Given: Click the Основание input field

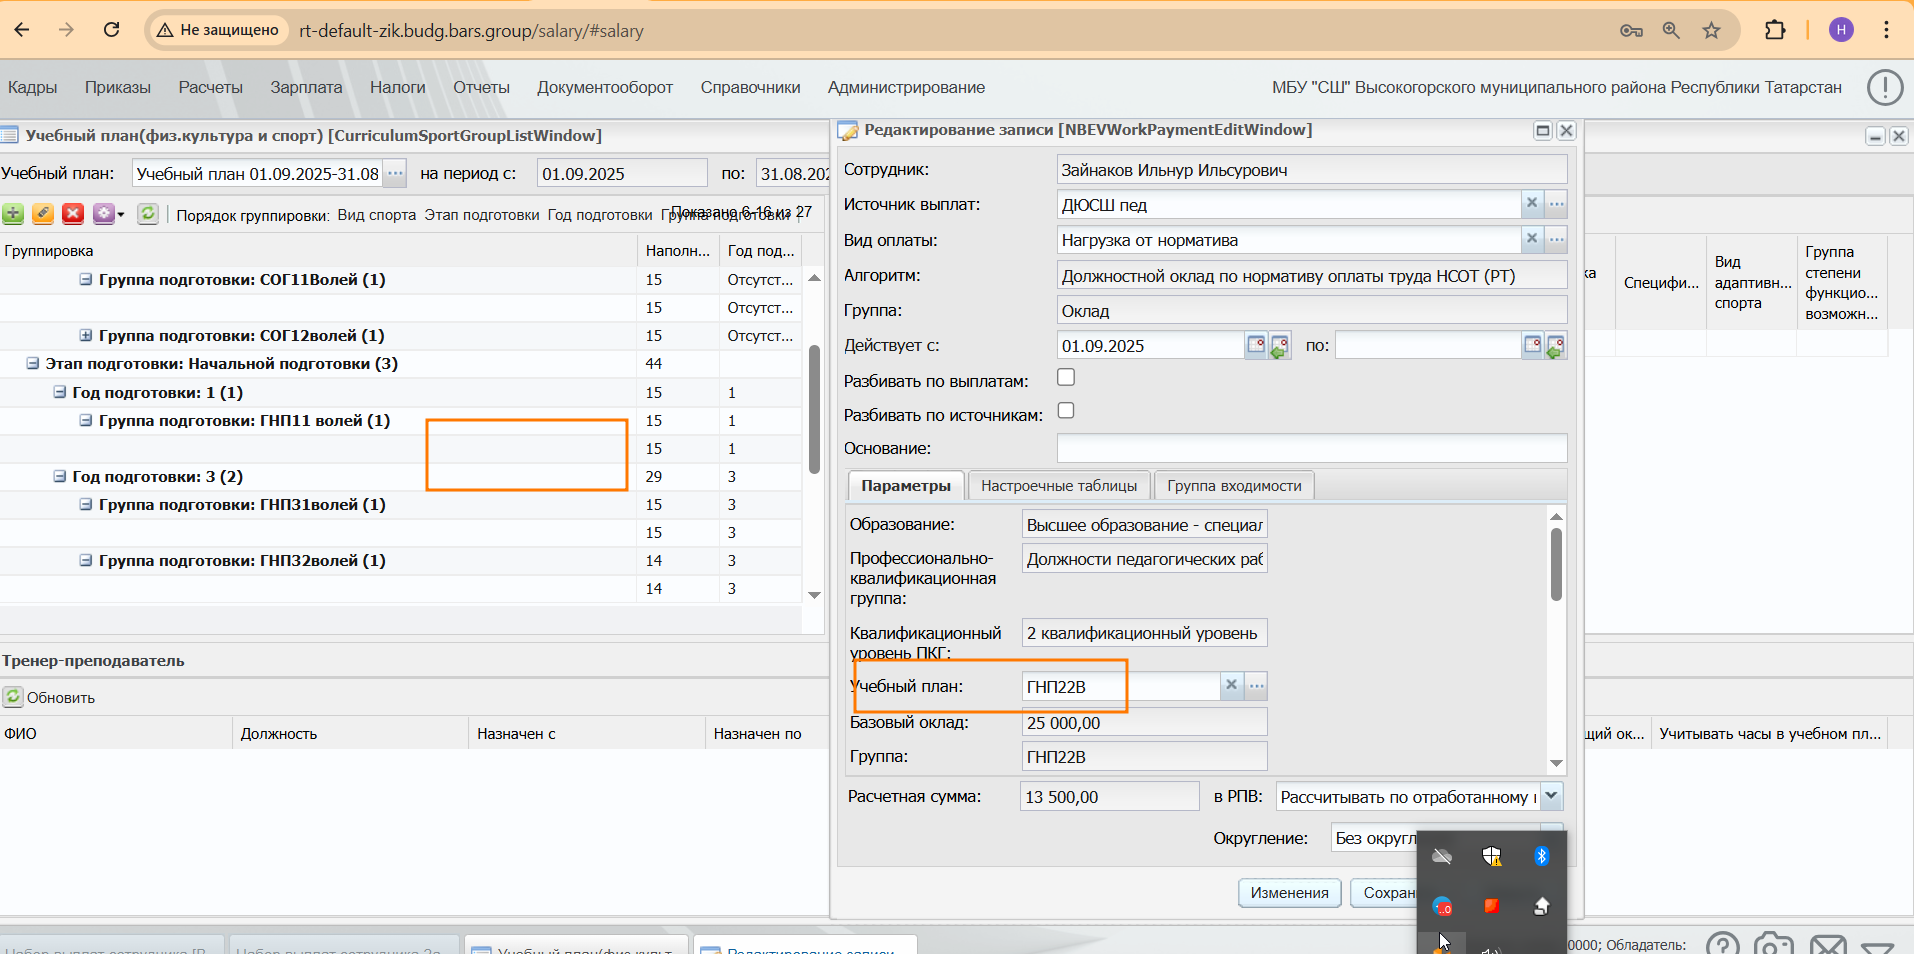Looking at the screenshot, I should tap(1312, 448).
